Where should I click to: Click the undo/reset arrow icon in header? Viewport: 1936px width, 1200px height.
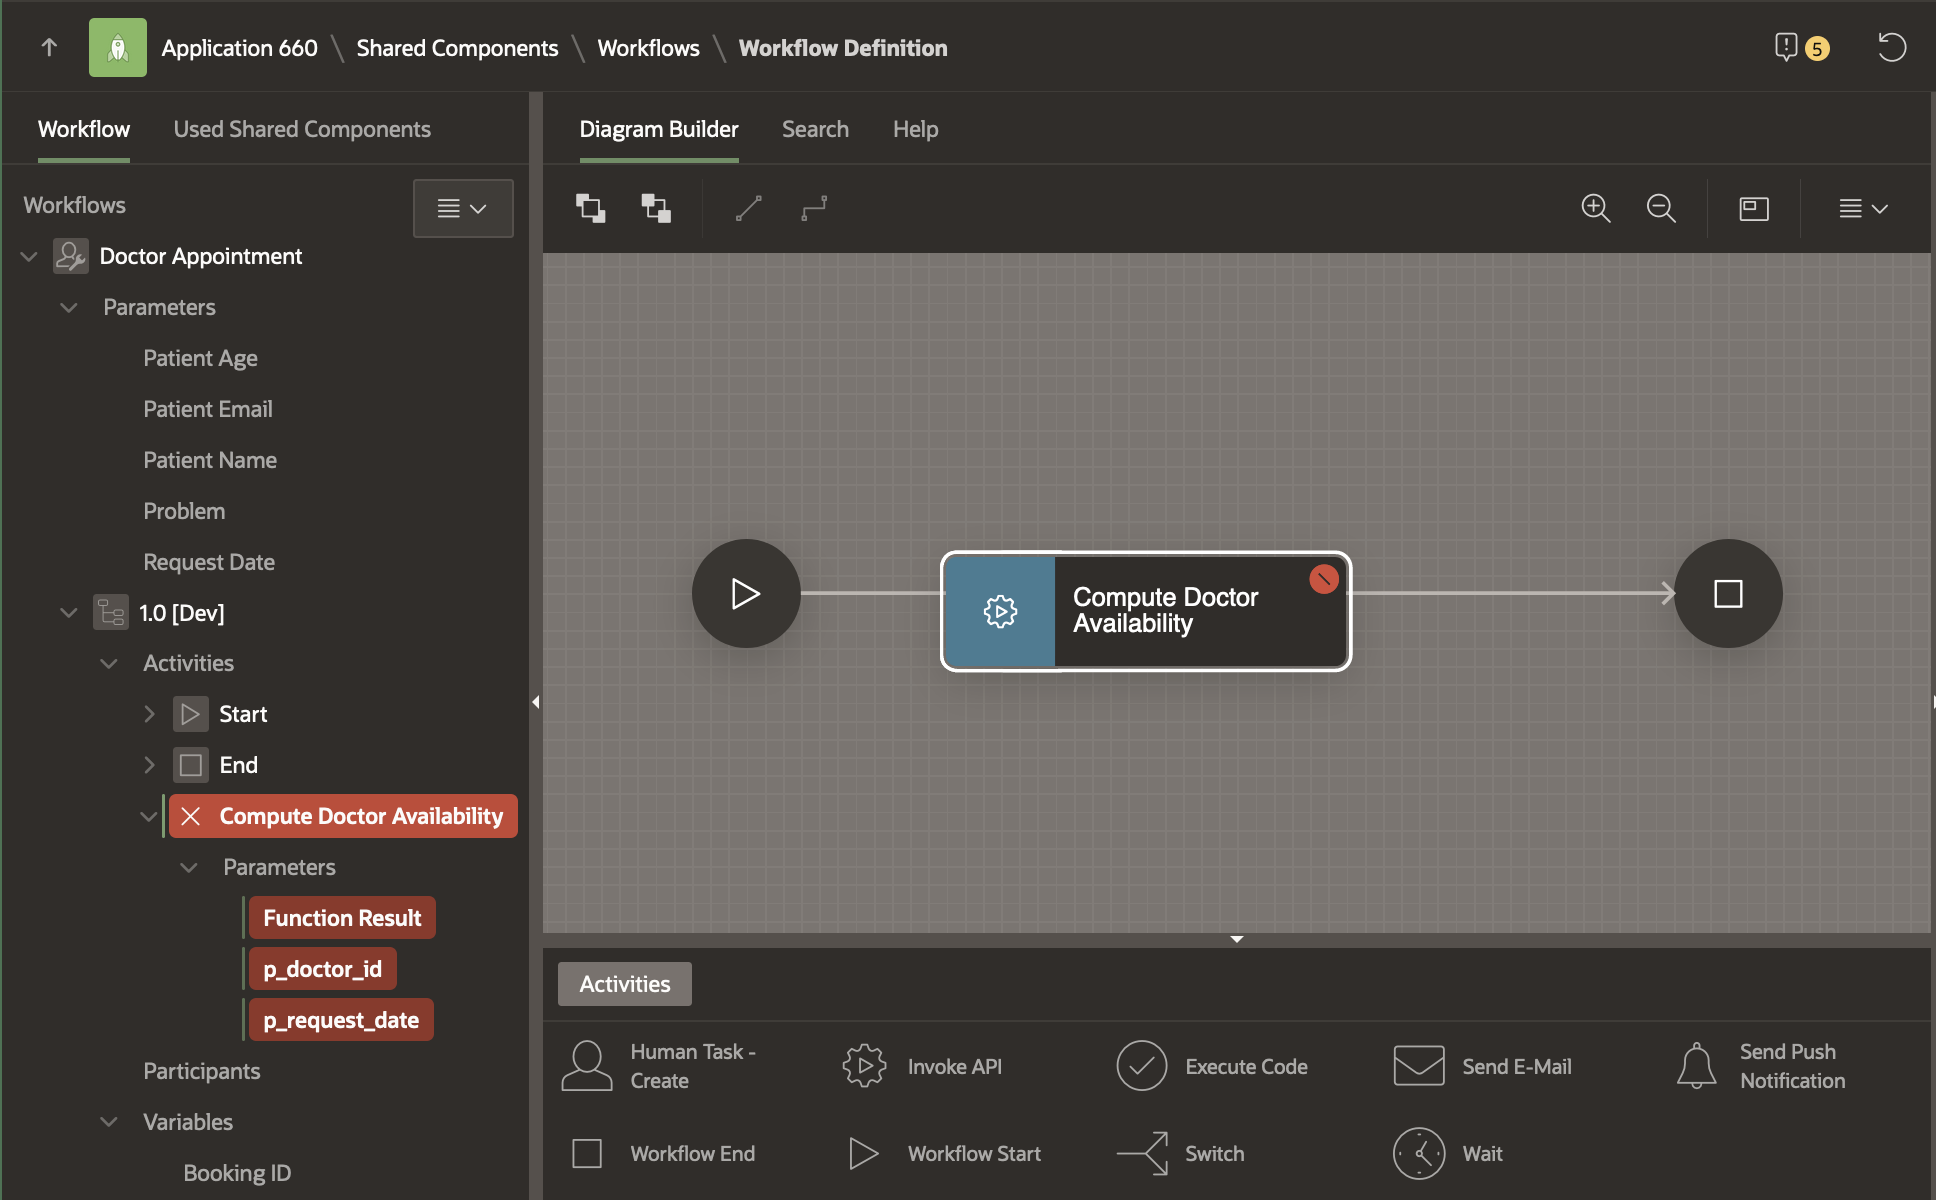(1891, 47)
